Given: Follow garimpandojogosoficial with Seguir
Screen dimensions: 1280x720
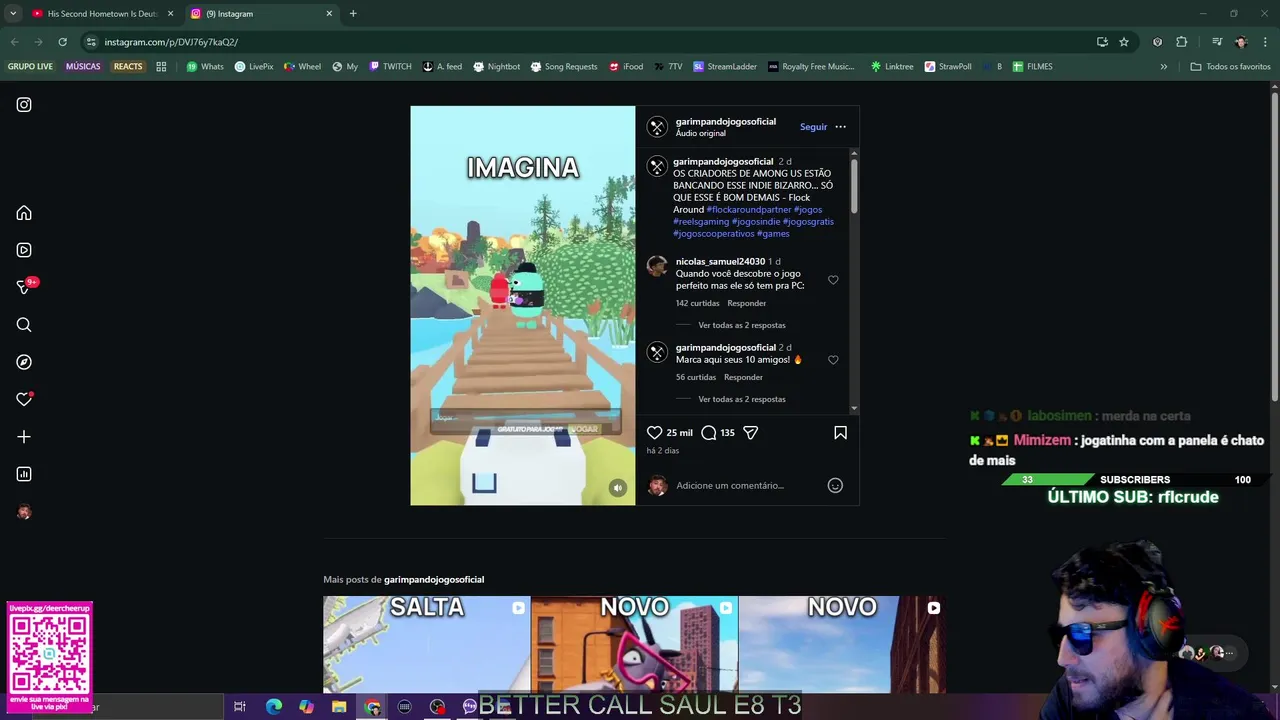Looking at the screenshot, I should pyautogui.click(x=813, y=127).
